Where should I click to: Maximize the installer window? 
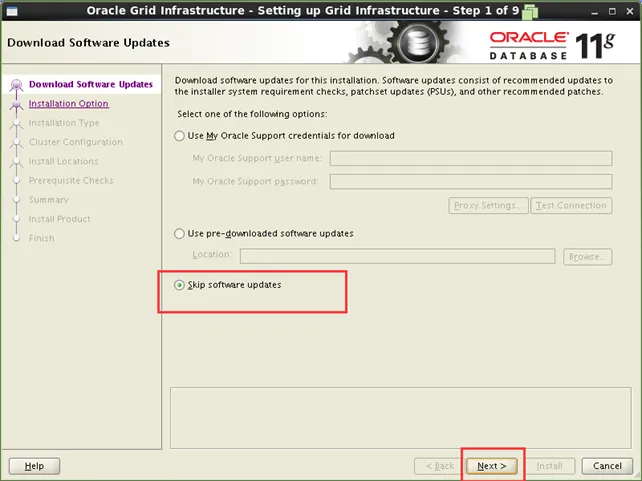612,11
